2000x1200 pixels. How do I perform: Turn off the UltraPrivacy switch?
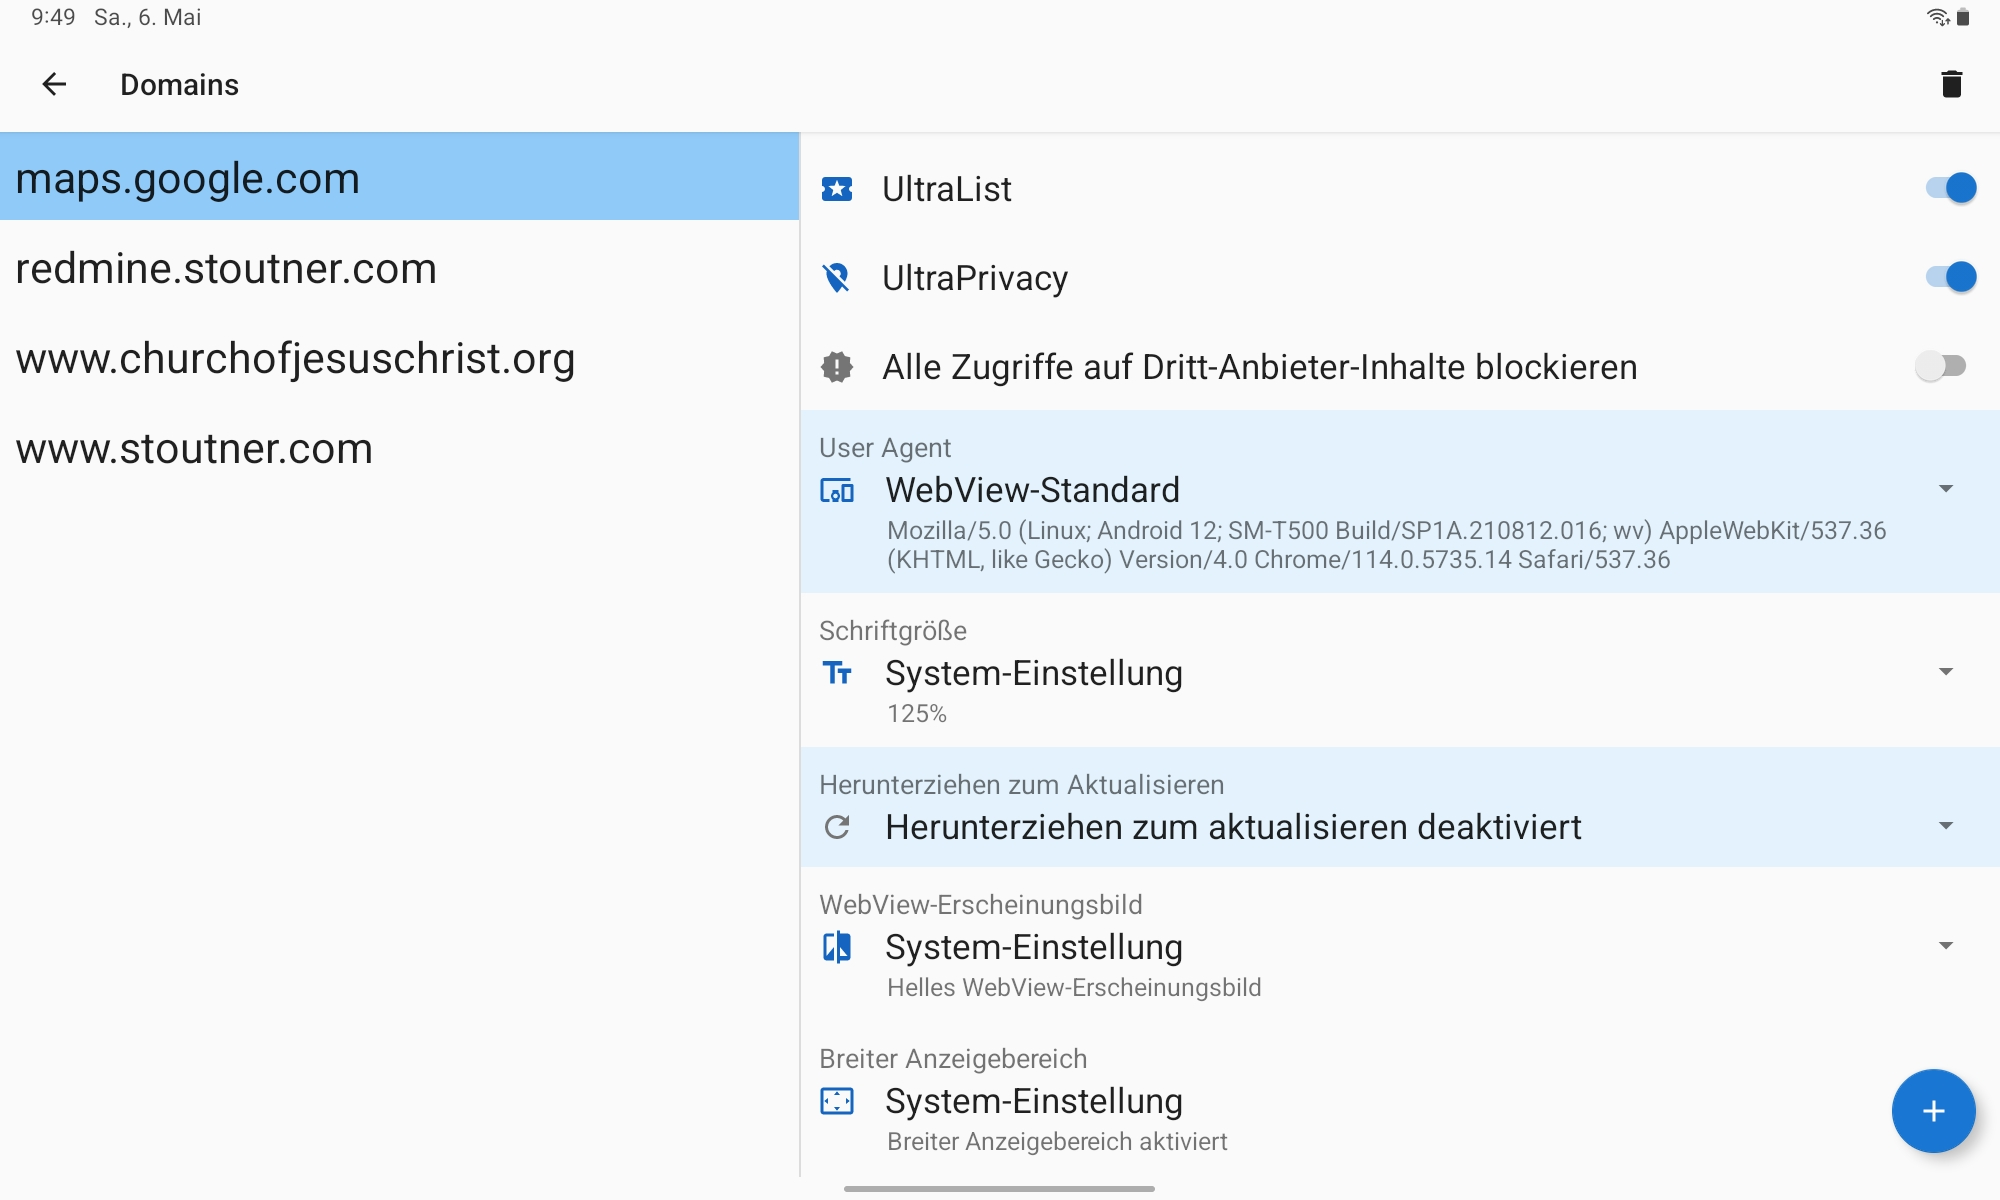1950,277
